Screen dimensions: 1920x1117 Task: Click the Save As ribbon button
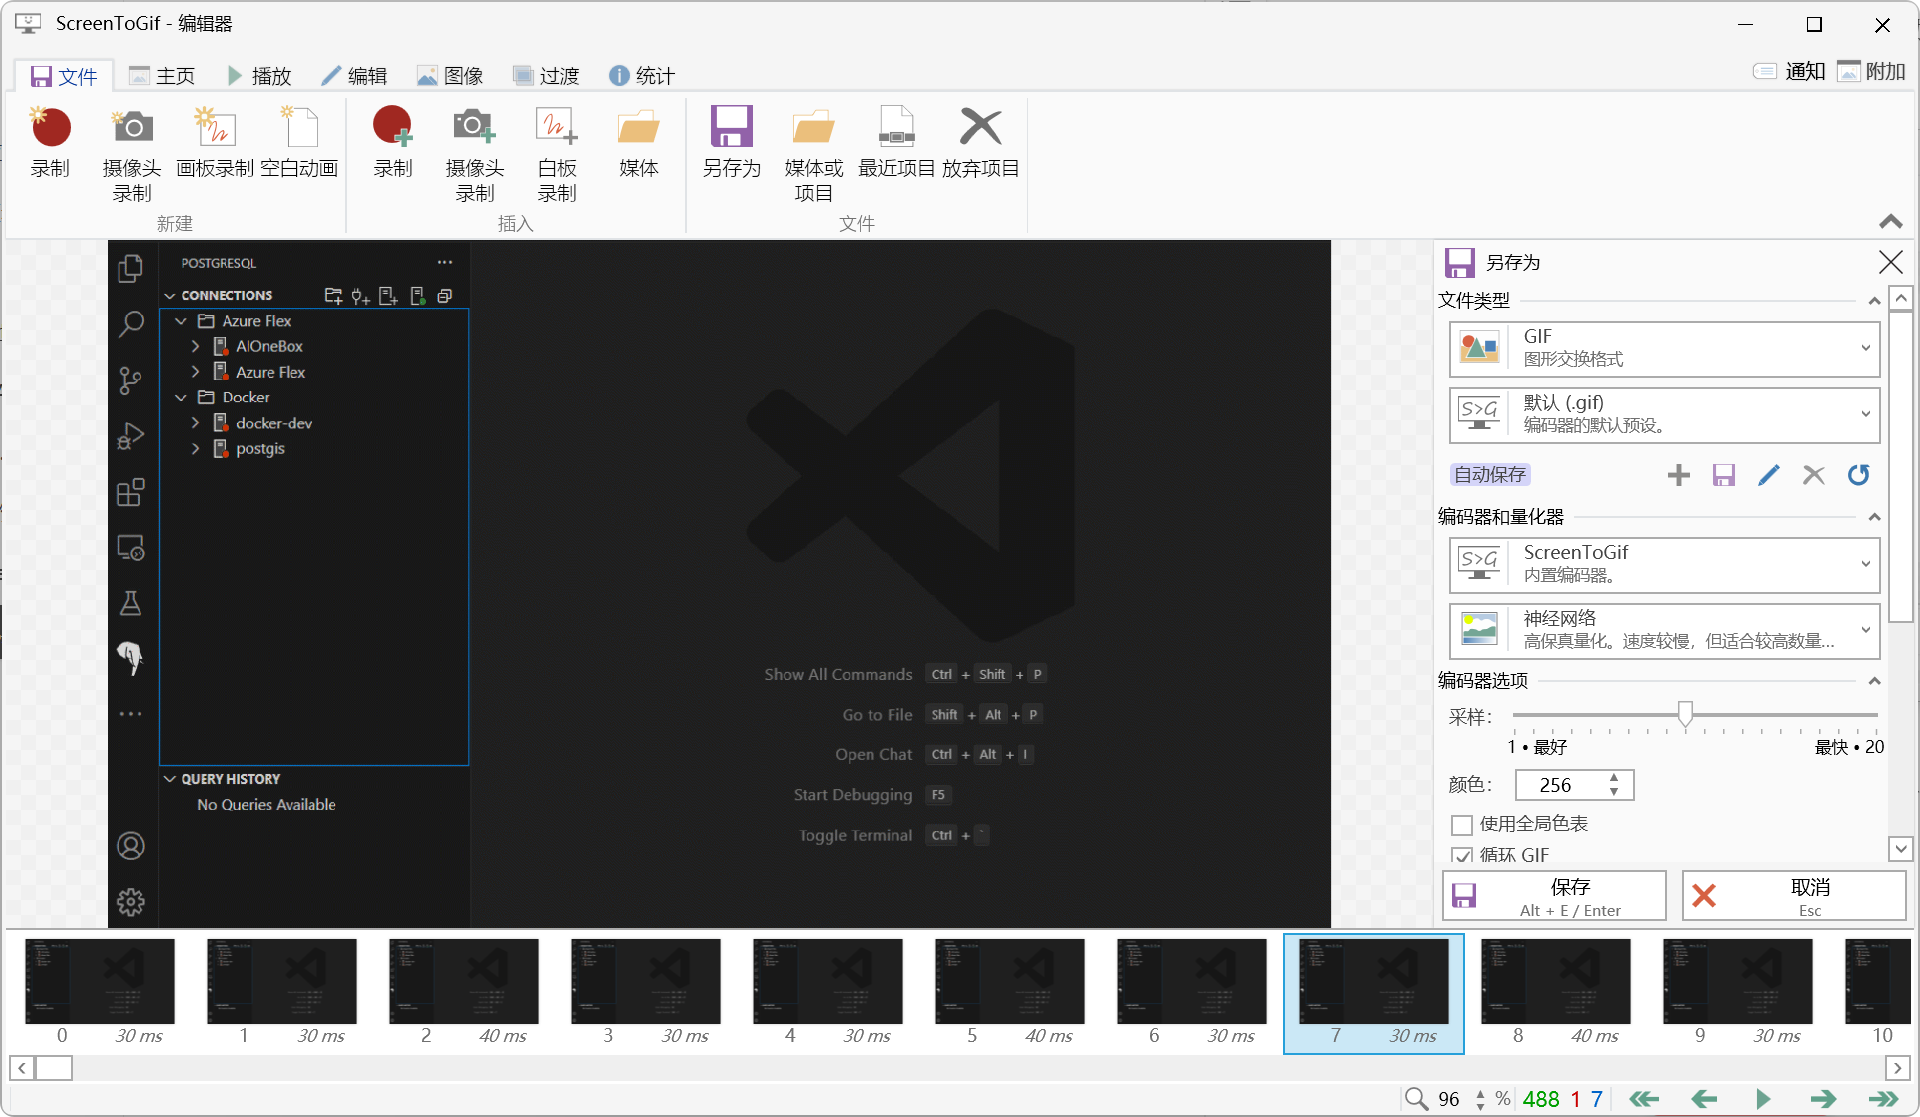(732, 143)
